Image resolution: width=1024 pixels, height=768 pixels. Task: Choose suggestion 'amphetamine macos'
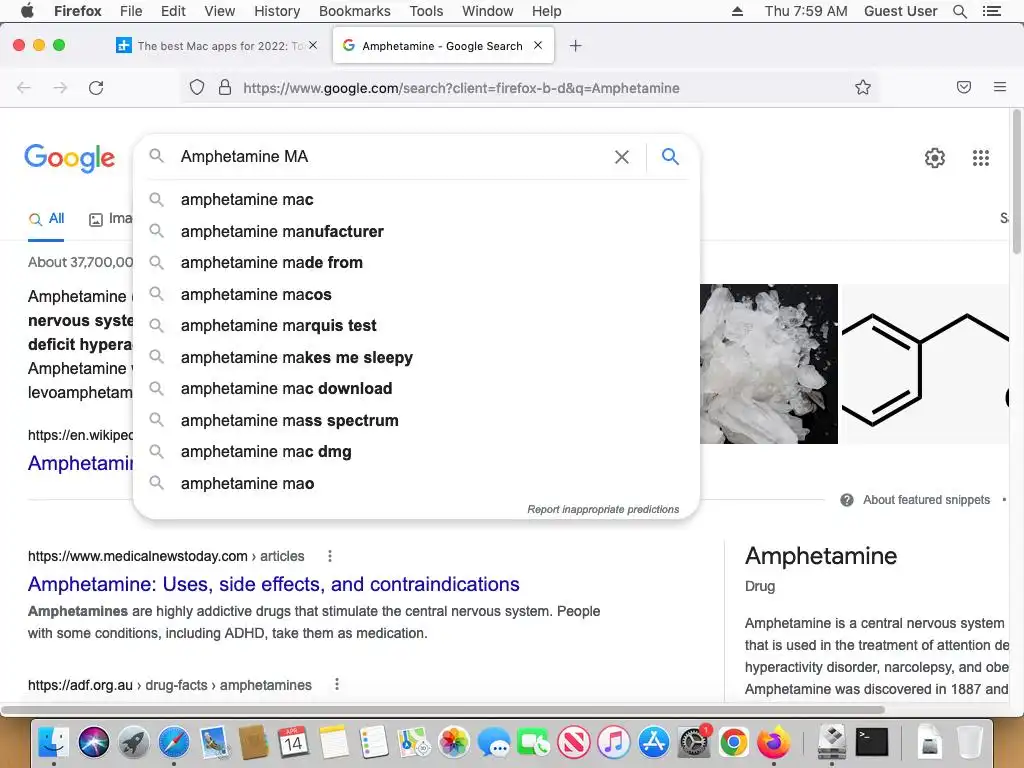[416, 295]
